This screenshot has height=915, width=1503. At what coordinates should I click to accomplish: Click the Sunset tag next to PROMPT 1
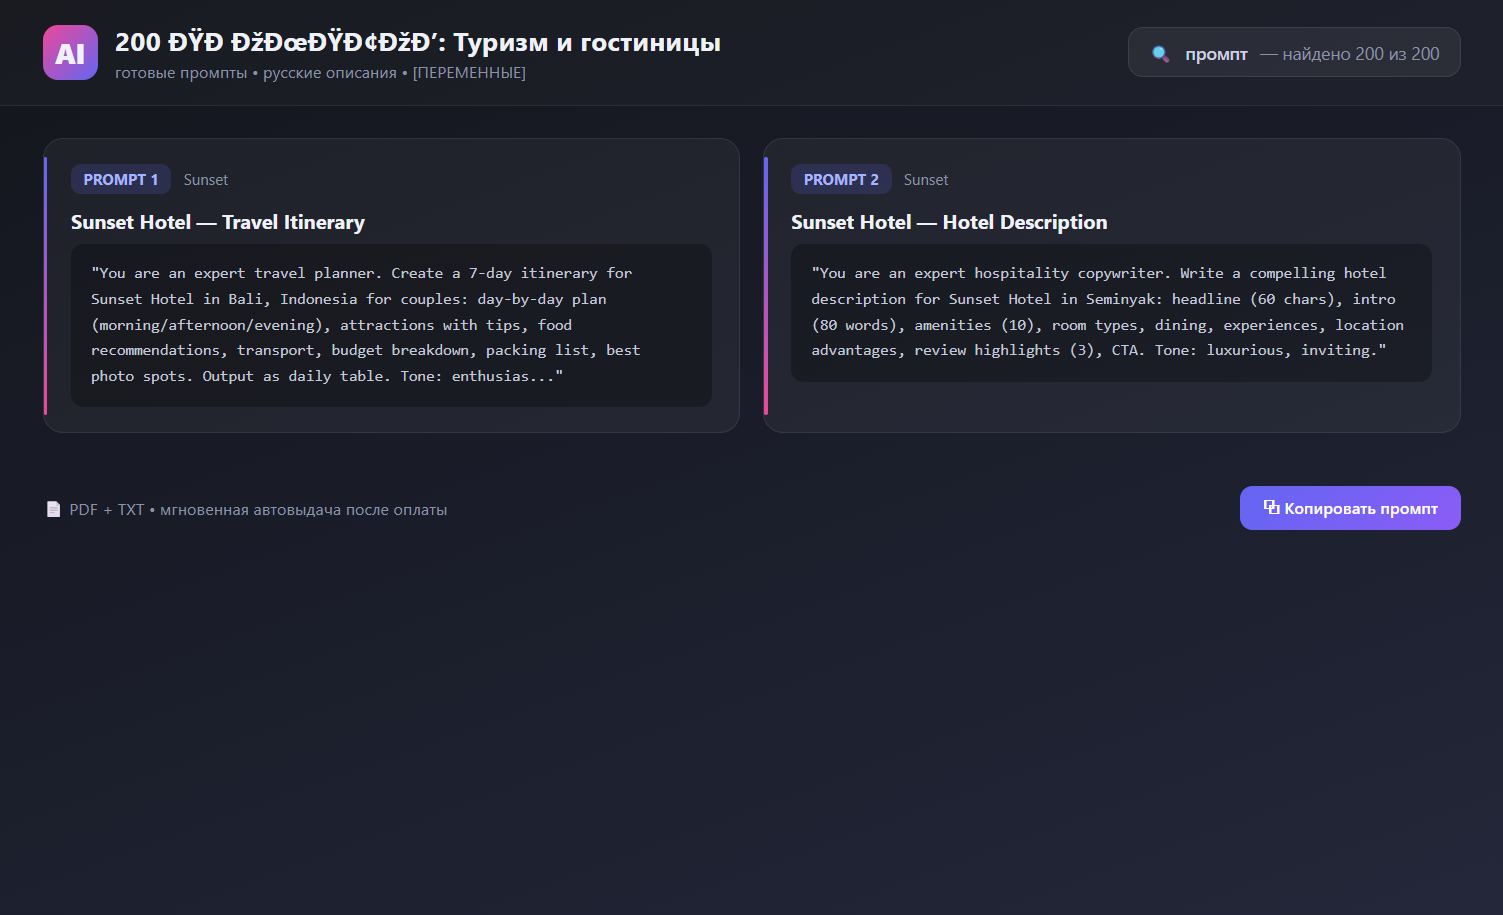click(x=206, y=180)
